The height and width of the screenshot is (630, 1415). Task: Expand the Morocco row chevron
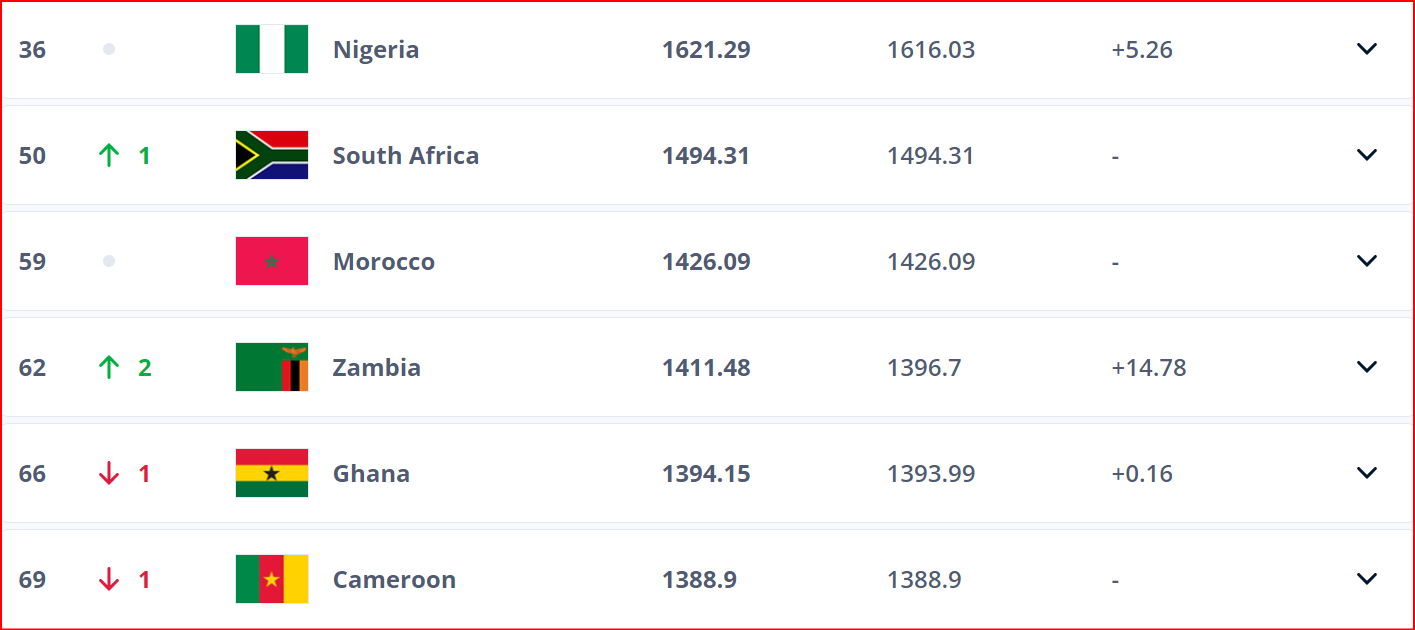[1367, 261]
